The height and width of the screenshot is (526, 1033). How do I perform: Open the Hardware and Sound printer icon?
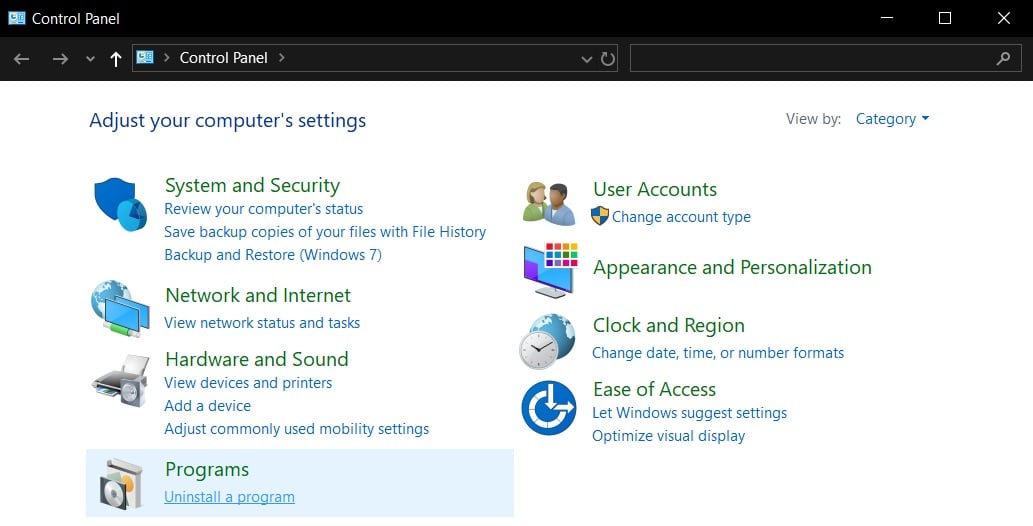pyautogui.click(x=121, y=380)
